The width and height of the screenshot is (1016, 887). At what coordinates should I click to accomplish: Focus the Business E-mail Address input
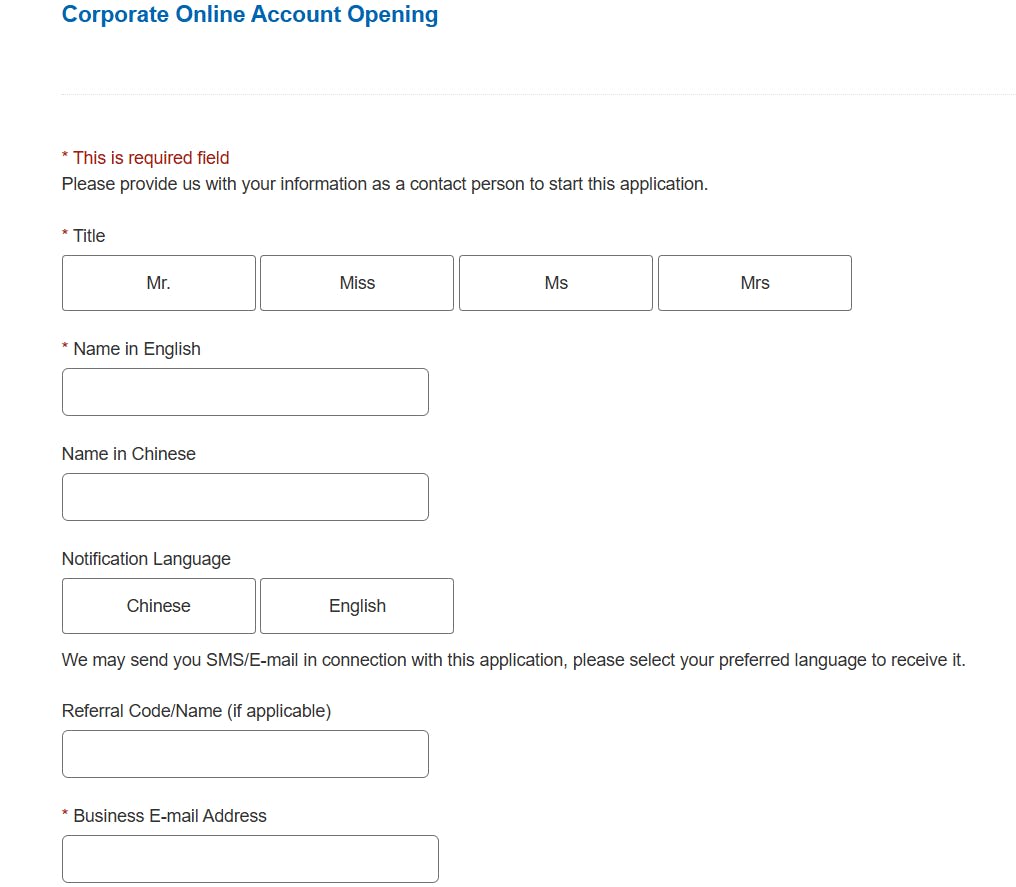tap(250, 859)
